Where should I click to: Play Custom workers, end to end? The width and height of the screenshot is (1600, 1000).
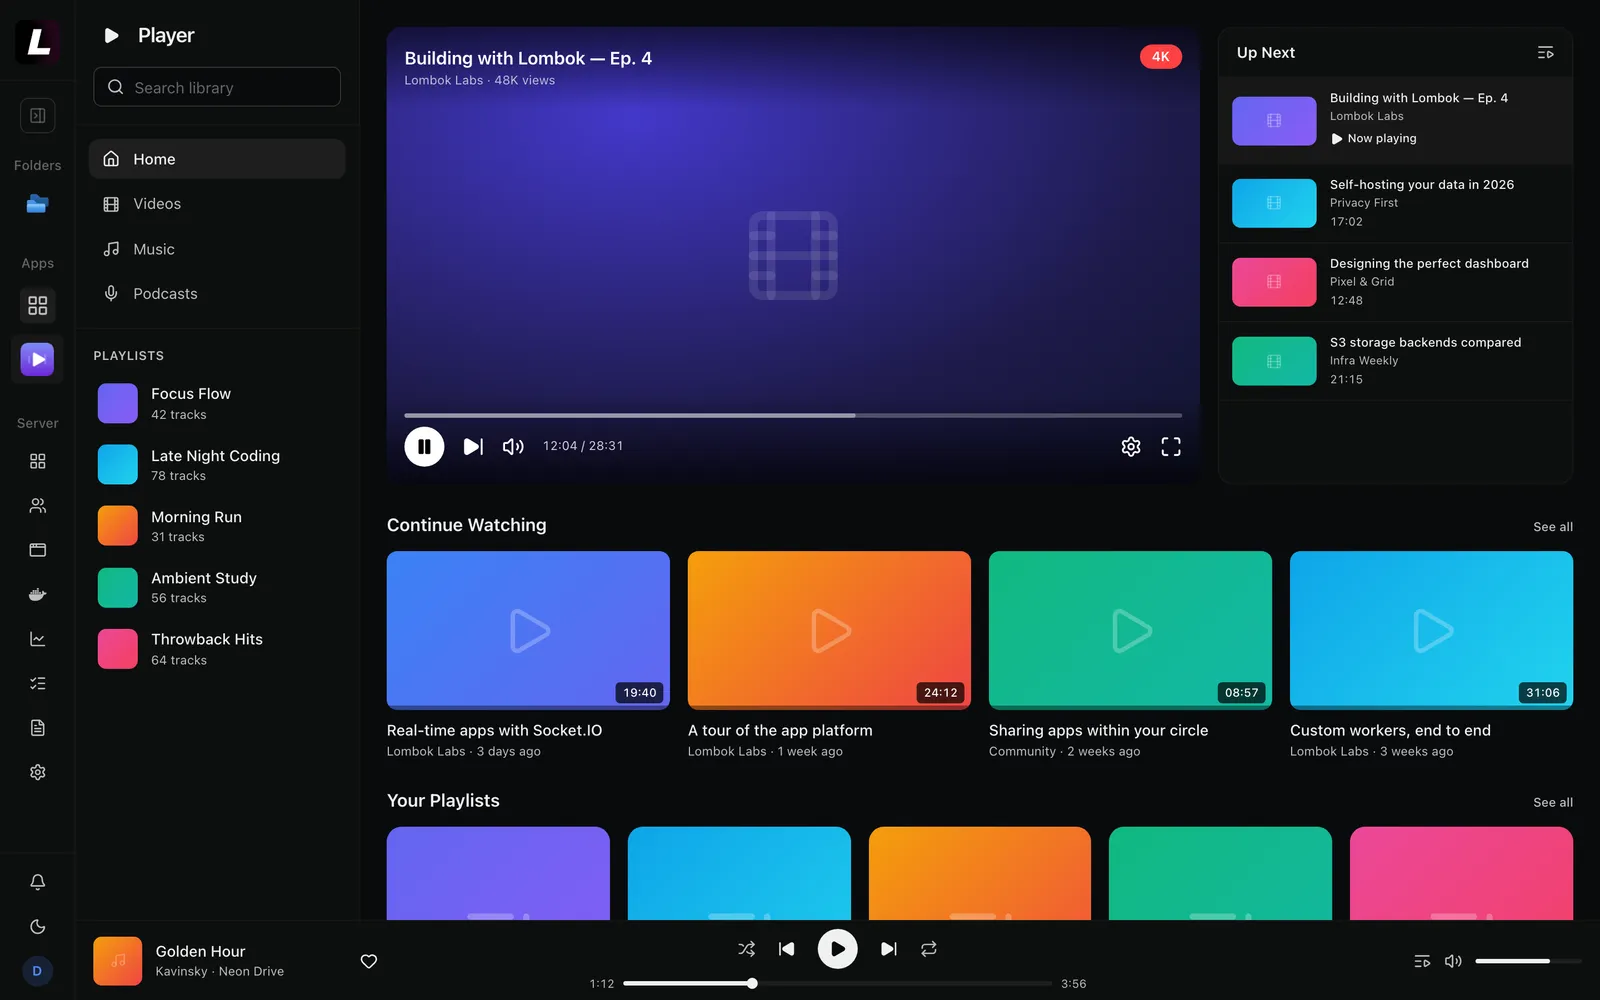(1431, 630)
